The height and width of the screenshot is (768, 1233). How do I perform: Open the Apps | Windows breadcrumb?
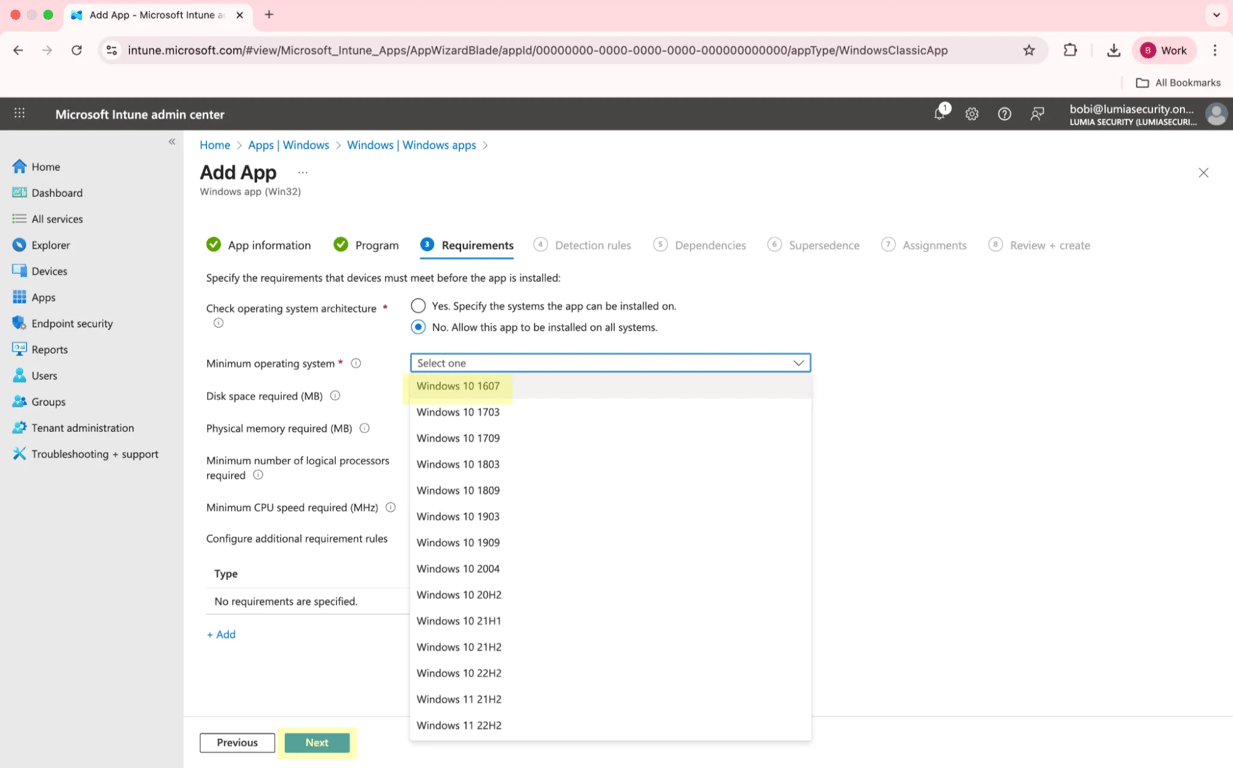[x=288, y=145]
